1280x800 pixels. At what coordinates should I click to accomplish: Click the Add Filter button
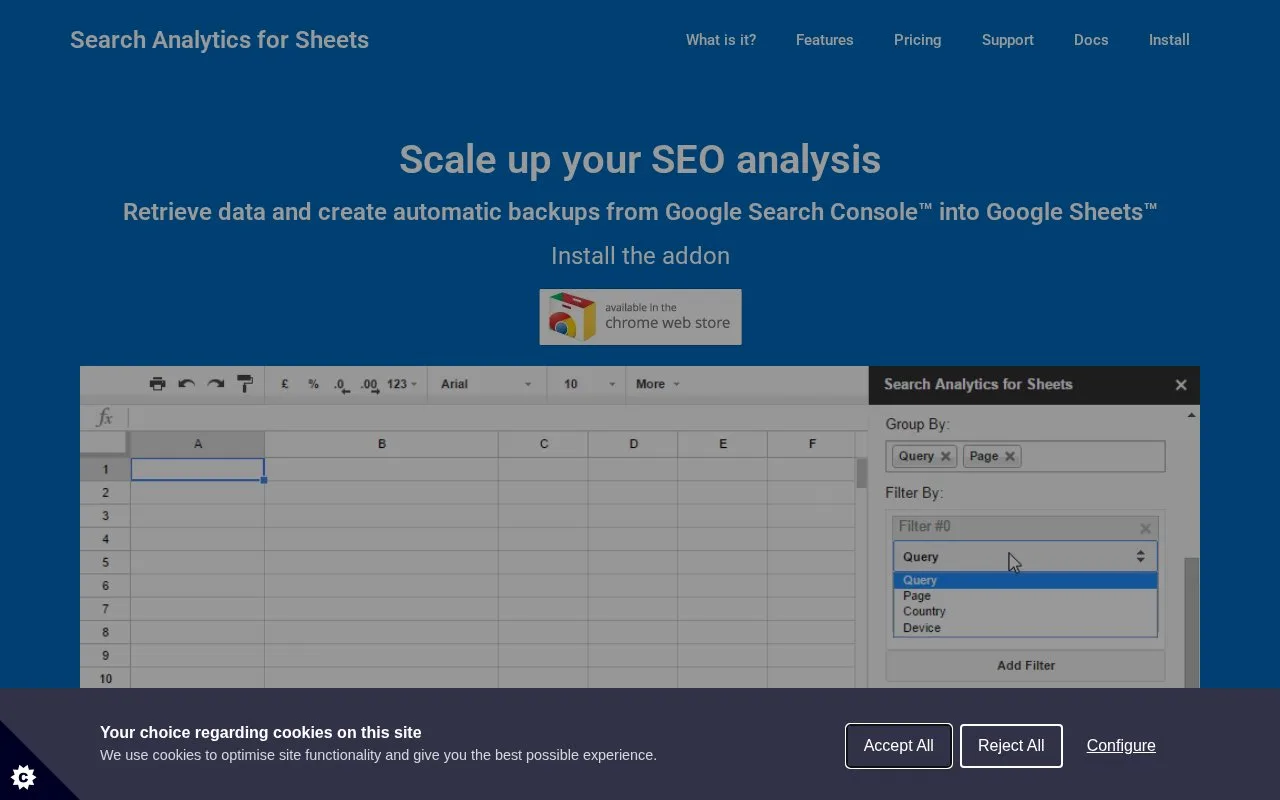coord(1025,666)
